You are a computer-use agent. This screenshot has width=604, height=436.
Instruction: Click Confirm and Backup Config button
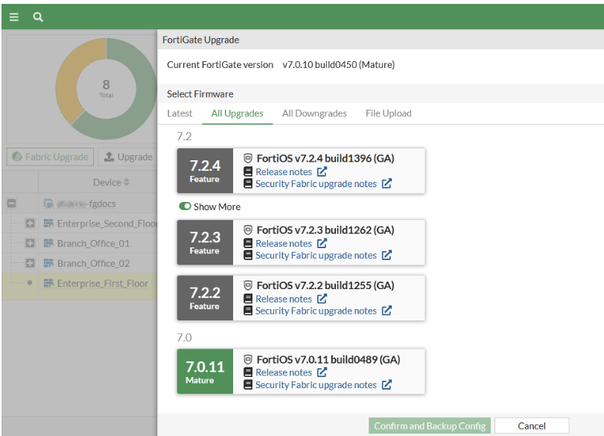coord(430,426)
